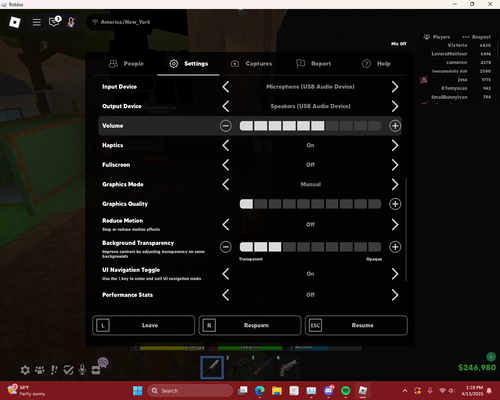Click the Volume slider bar
The height and width of the screenshot is (400, 500).
coord(310,126)
